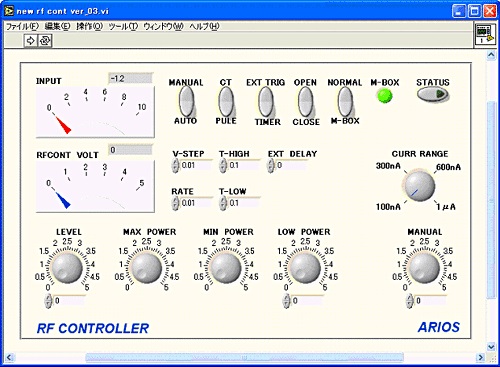Click the LEVEL numeric field below the knob
Screen dimensions: 500x367
coord(69,301)
